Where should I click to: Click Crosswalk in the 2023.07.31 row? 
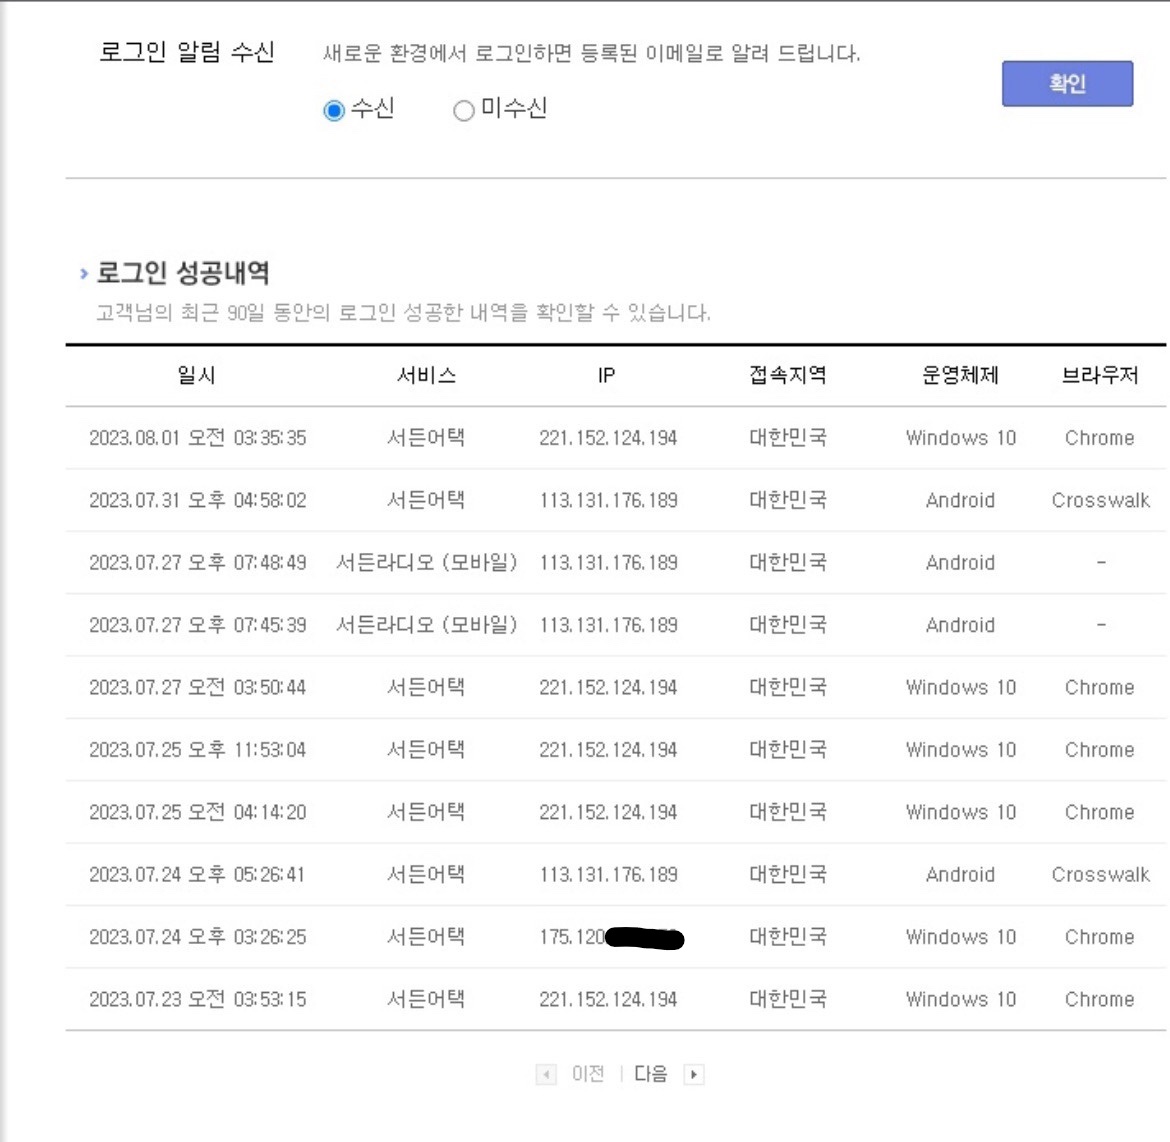coord(1100,501)
